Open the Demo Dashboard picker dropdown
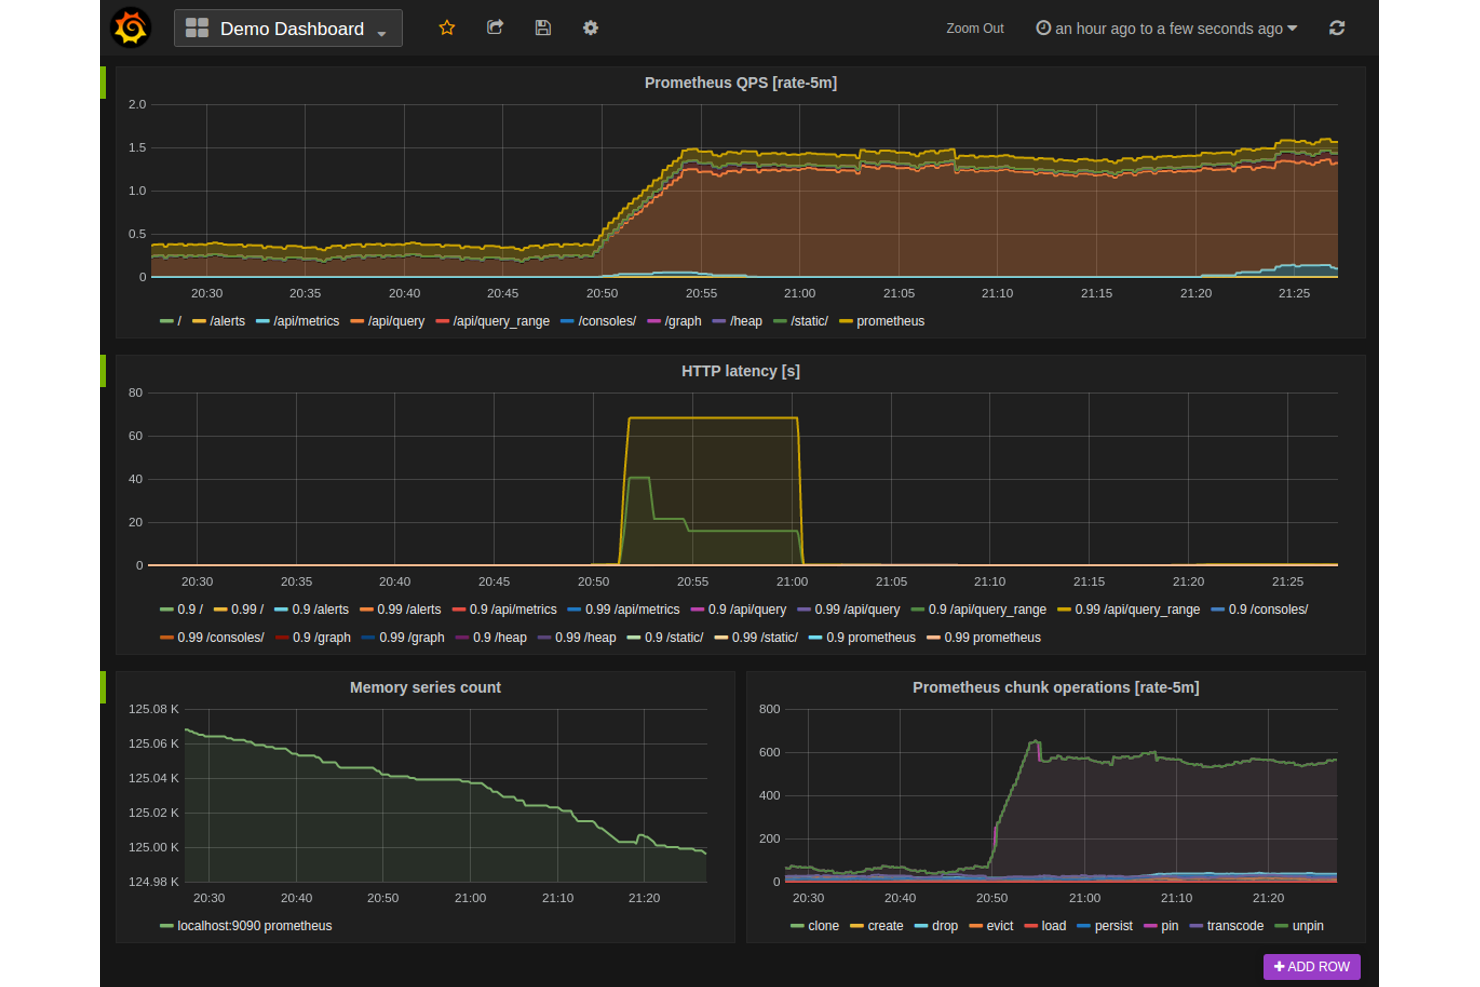 click(288, 28)
